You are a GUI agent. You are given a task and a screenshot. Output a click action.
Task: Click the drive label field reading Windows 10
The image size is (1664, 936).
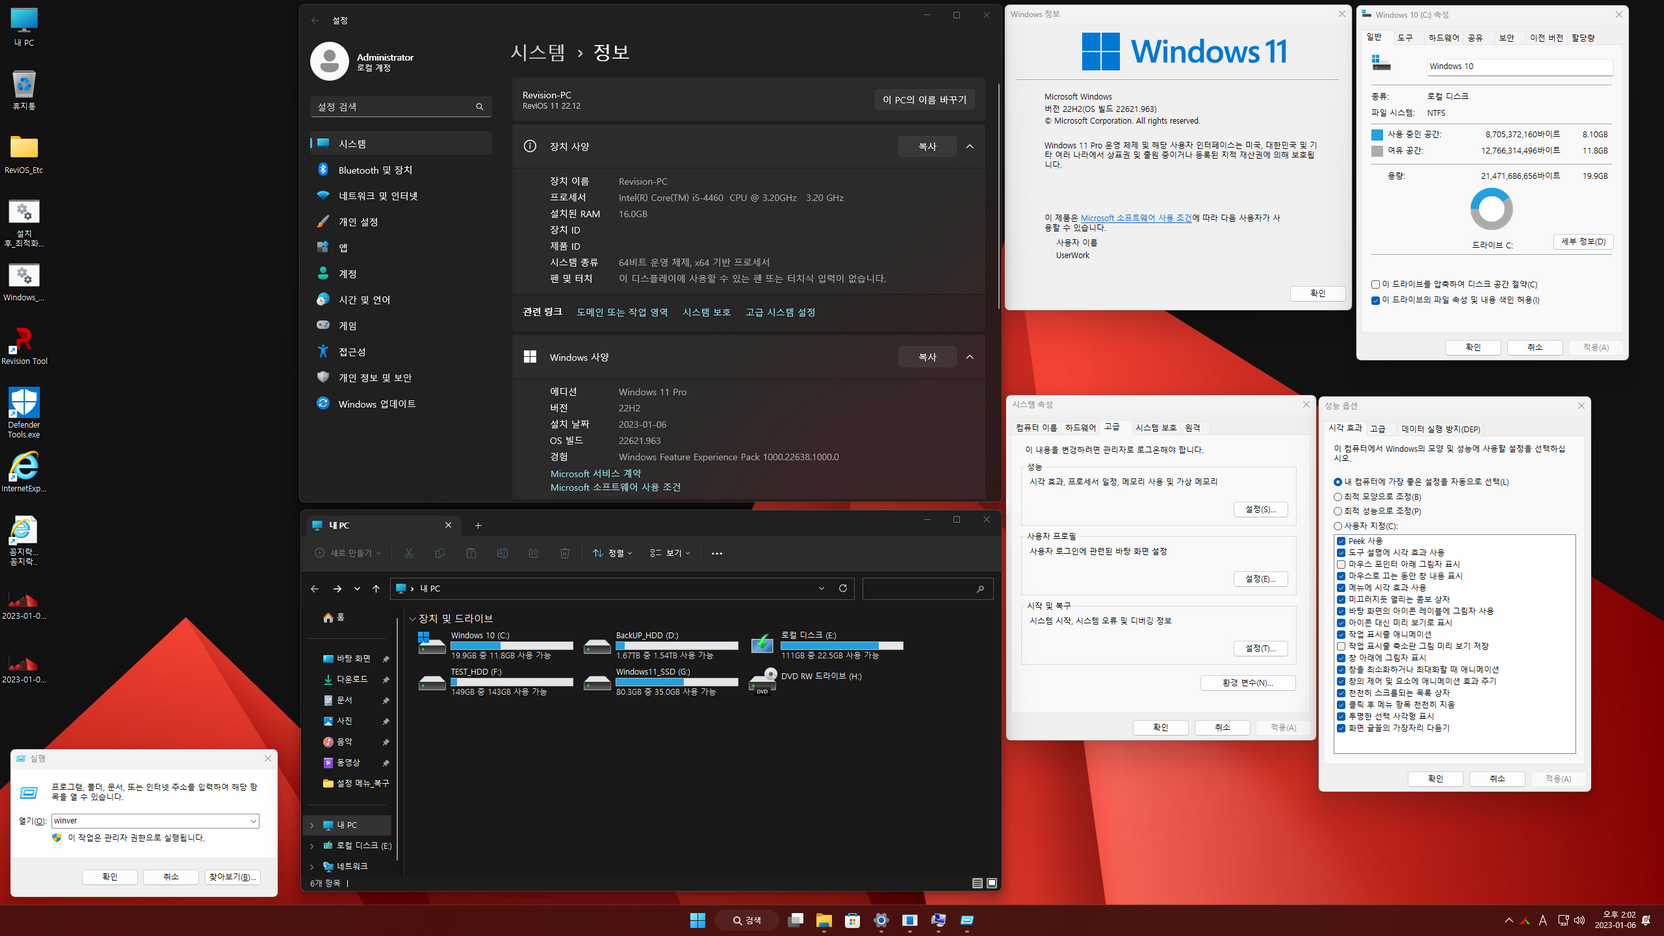[1519, 66]
